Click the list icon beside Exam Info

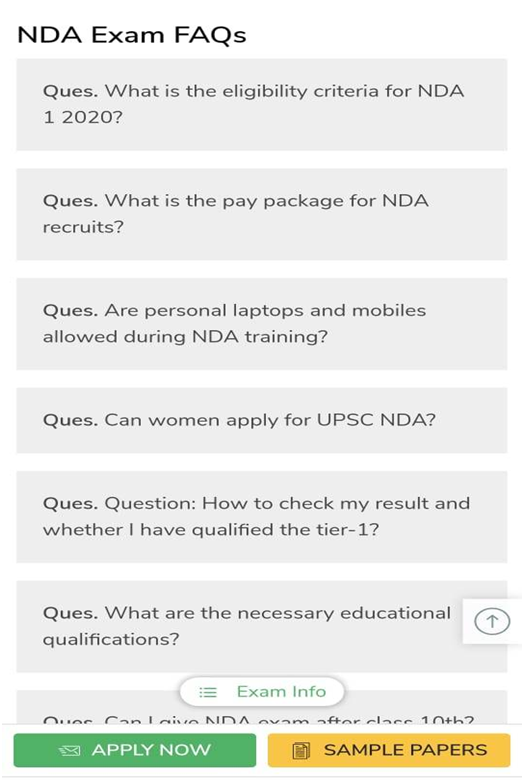coord(208,692)
